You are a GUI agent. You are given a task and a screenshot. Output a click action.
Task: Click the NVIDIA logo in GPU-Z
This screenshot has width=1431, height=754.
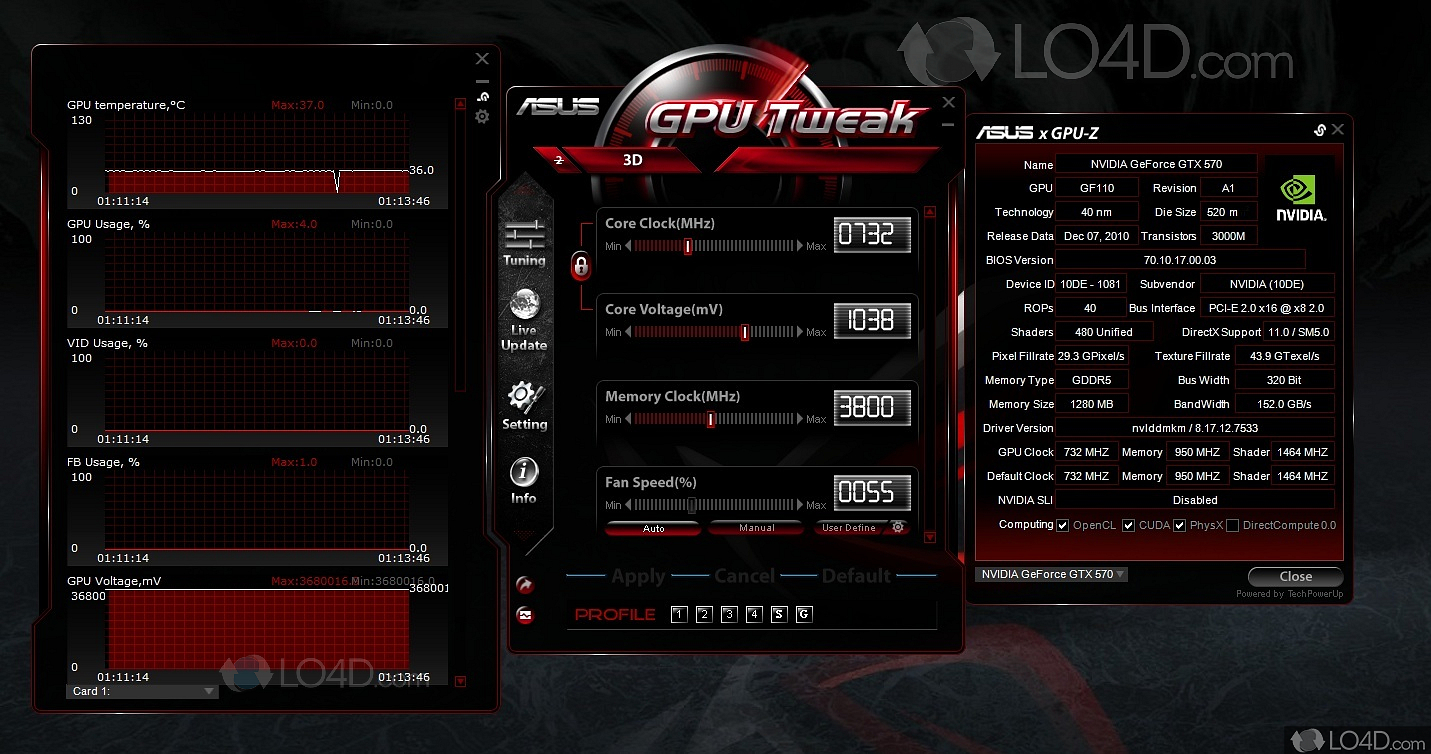coord(1300,198)
